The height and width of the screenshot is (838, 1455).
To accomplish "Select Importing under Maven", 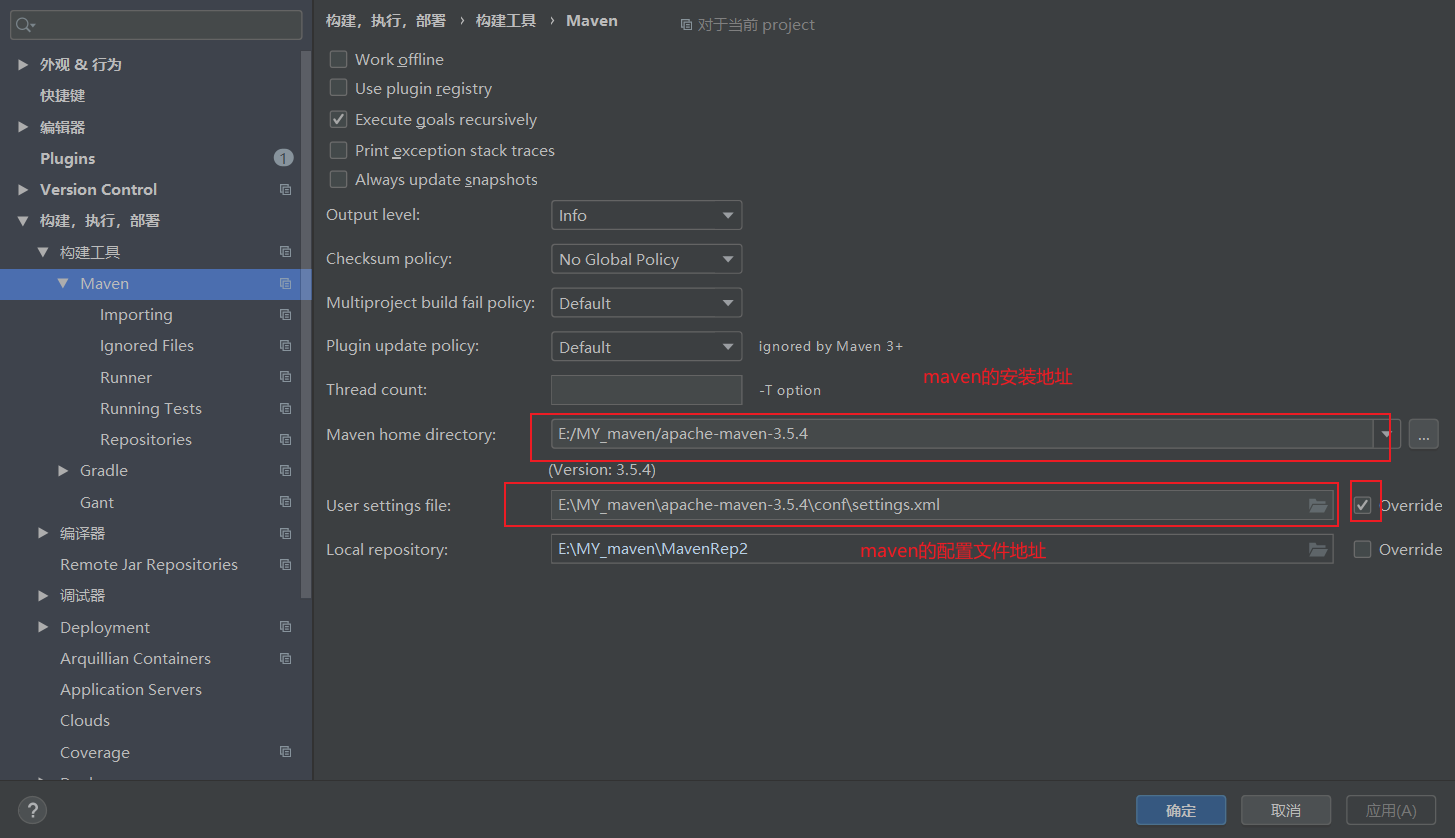I will click(x=136, y=315).
